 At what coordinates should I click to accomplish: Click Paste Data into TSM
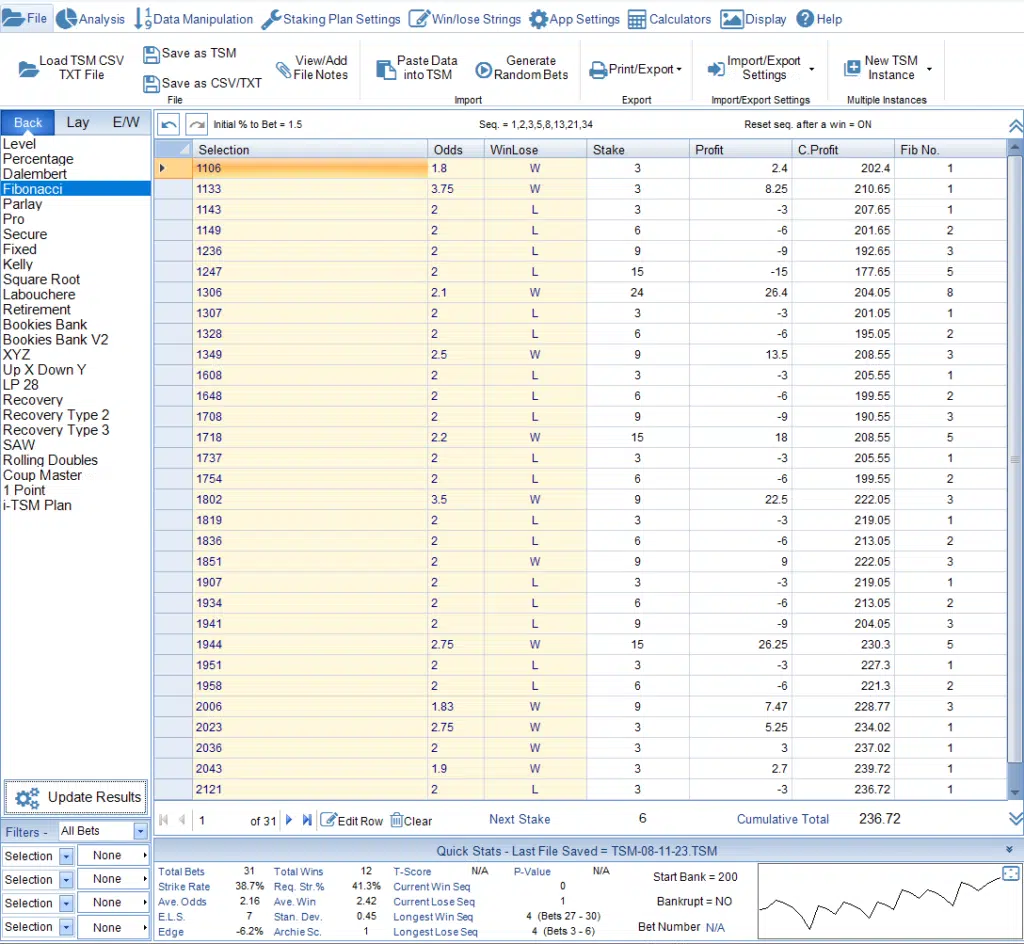(x=417, y=68)
